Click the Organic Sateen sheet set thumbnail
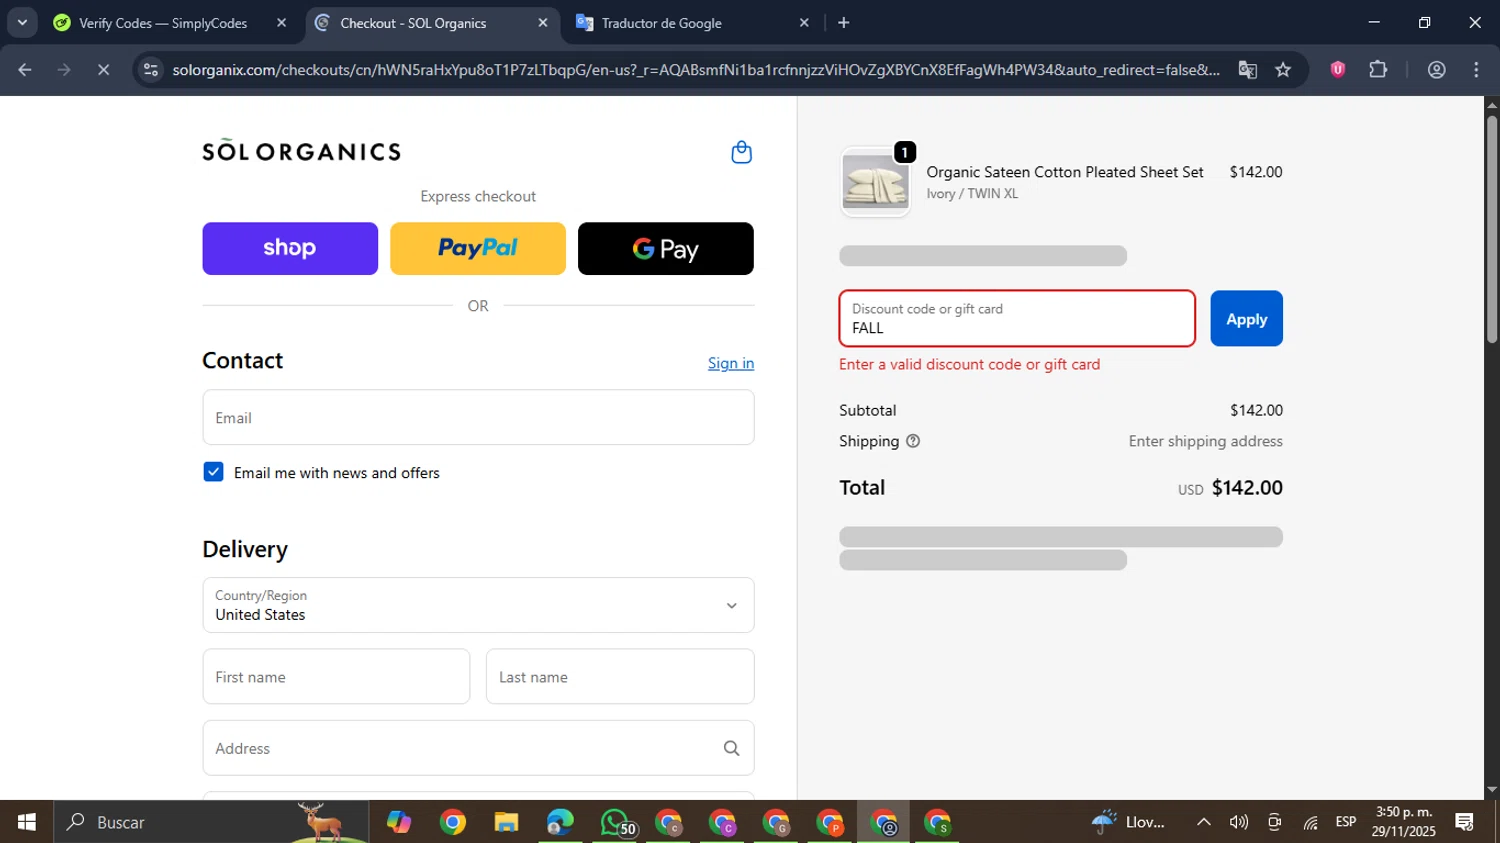 (875, 182)
